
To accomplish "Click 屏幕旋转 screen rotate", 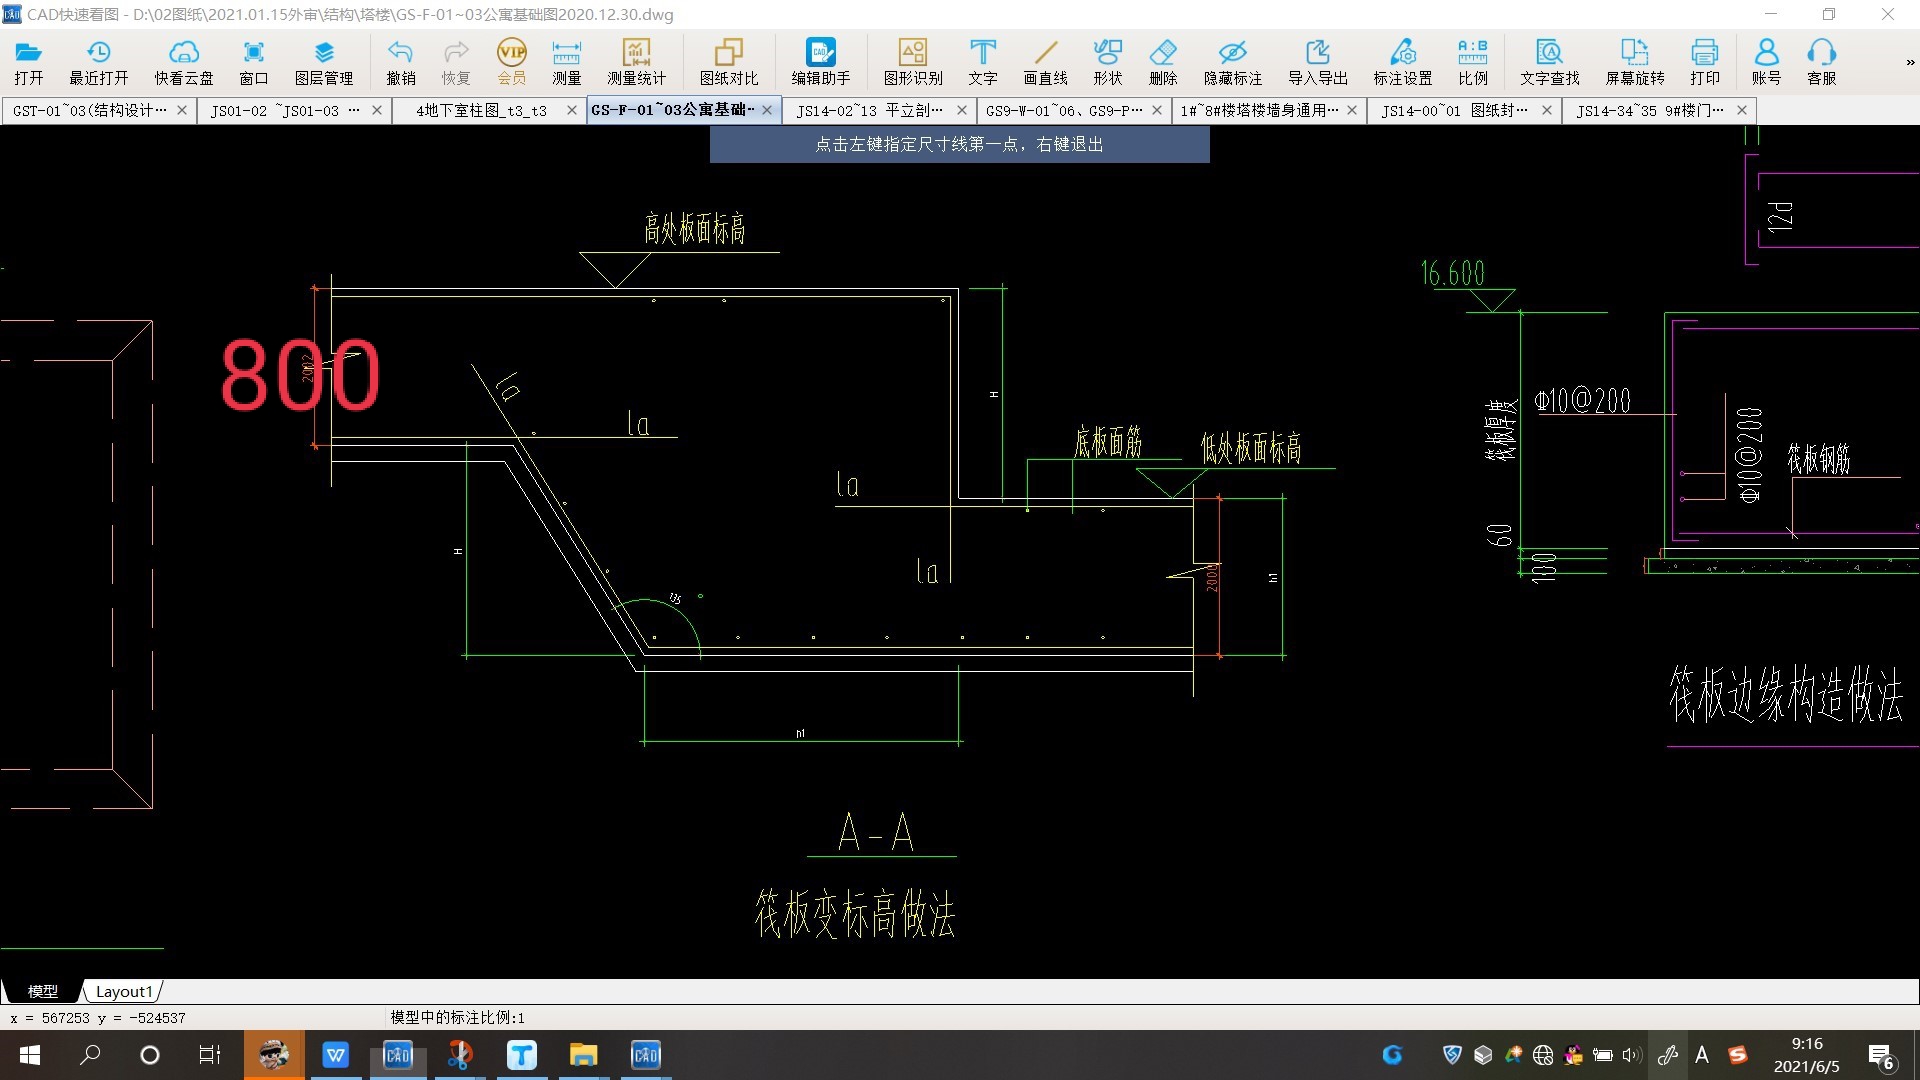I will pyautogui.click(x=1634, y=62).
